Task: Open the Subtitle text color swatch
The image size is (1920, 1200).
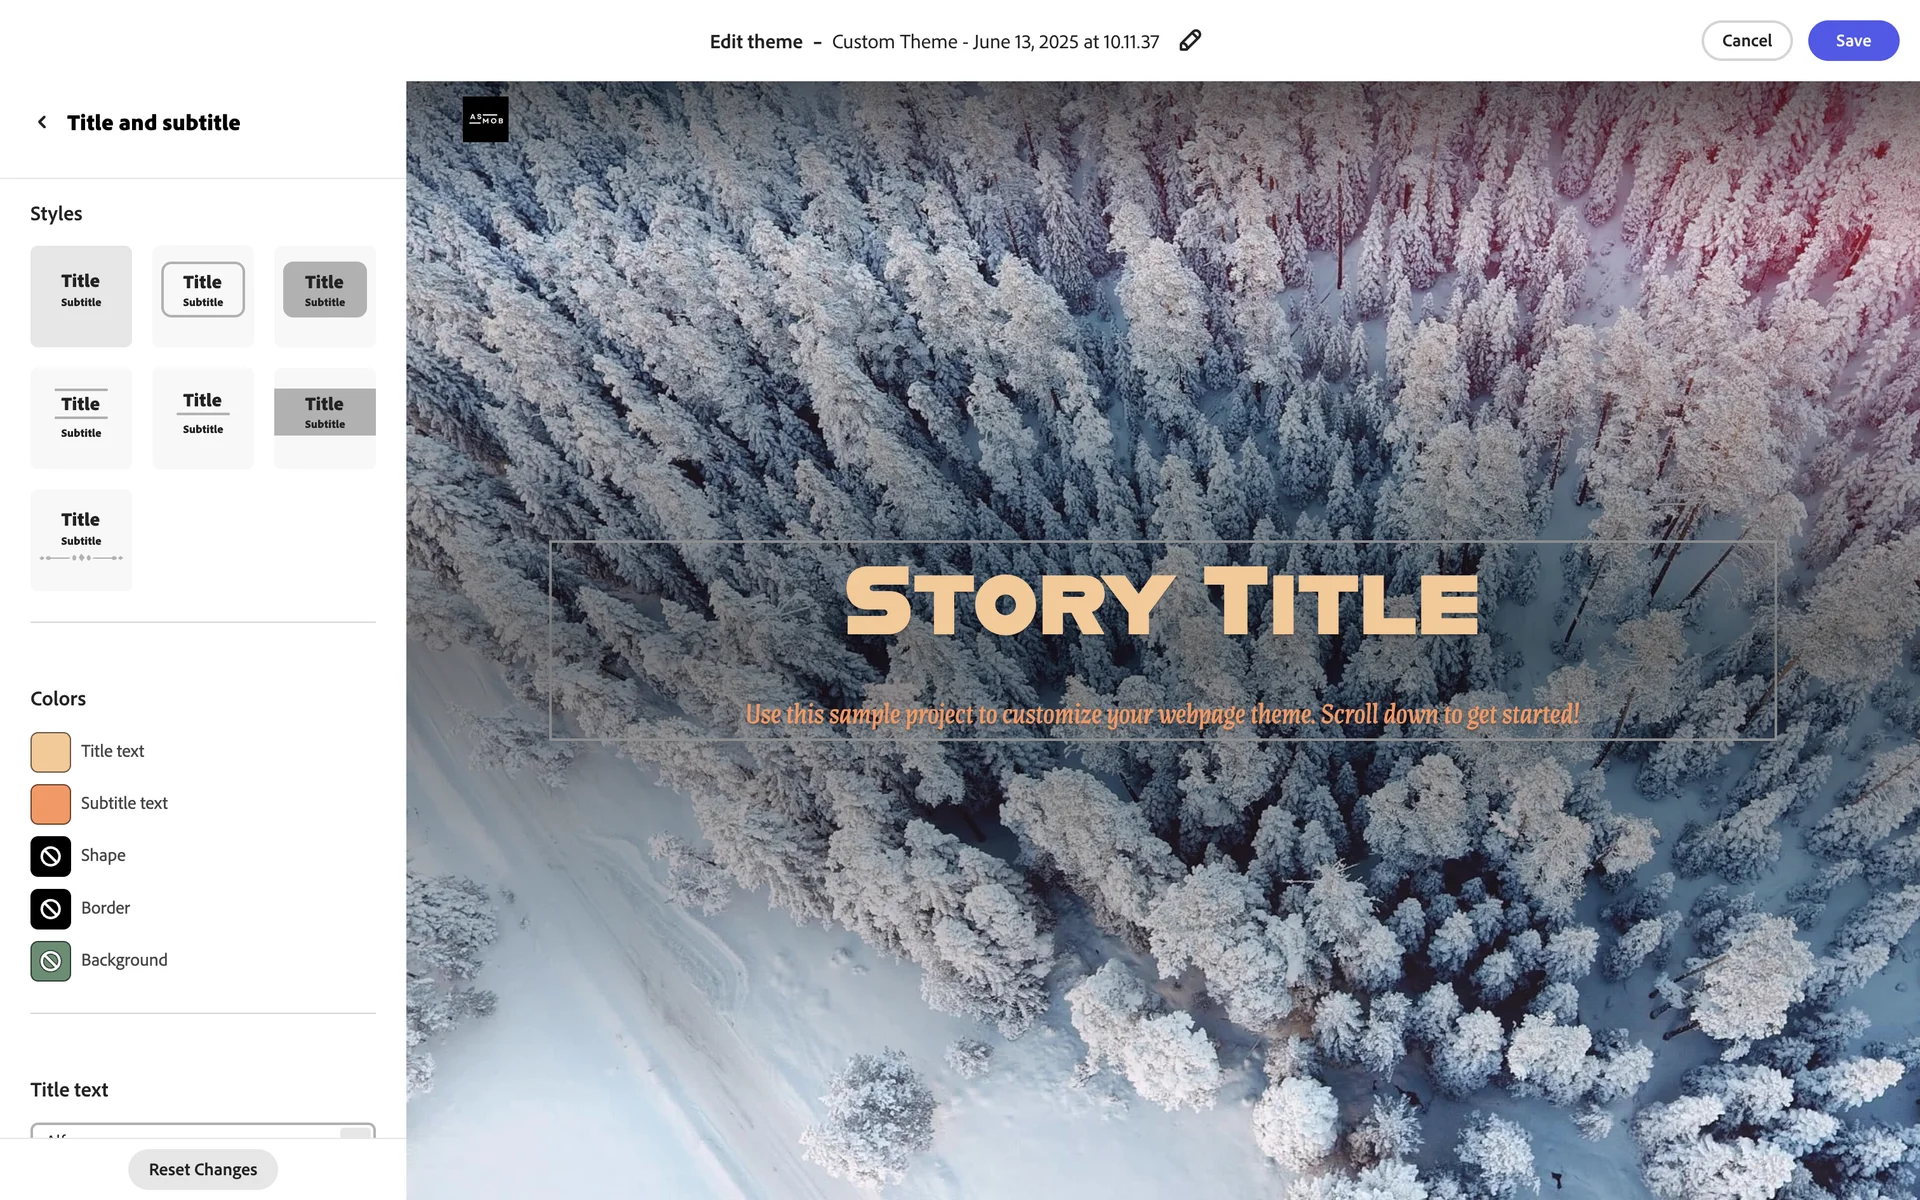Action: pyautogui.click(x=51, y=804)
